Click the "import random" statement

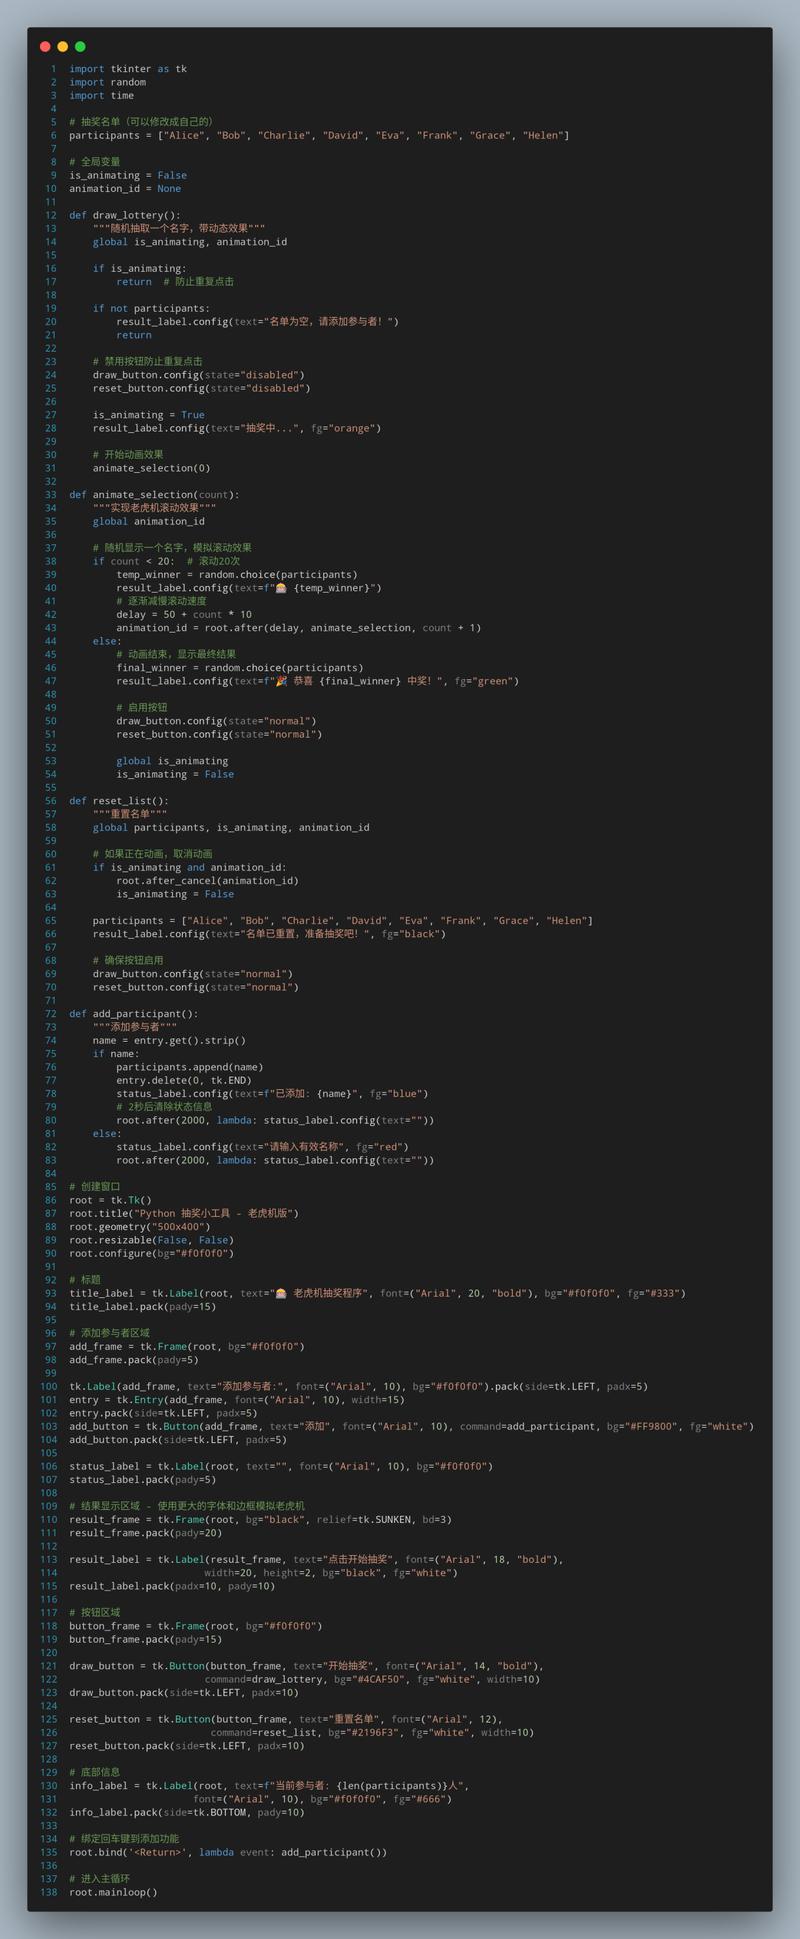point(107,82)
